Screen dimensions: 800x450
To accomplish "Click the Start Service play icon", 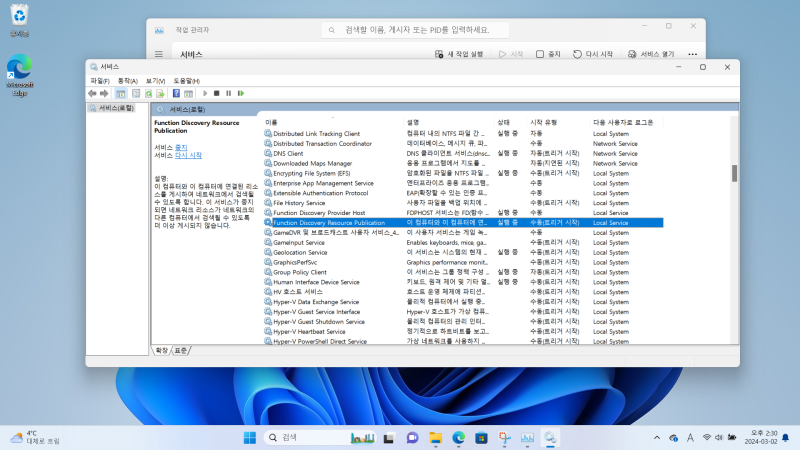I will point(205,93).
